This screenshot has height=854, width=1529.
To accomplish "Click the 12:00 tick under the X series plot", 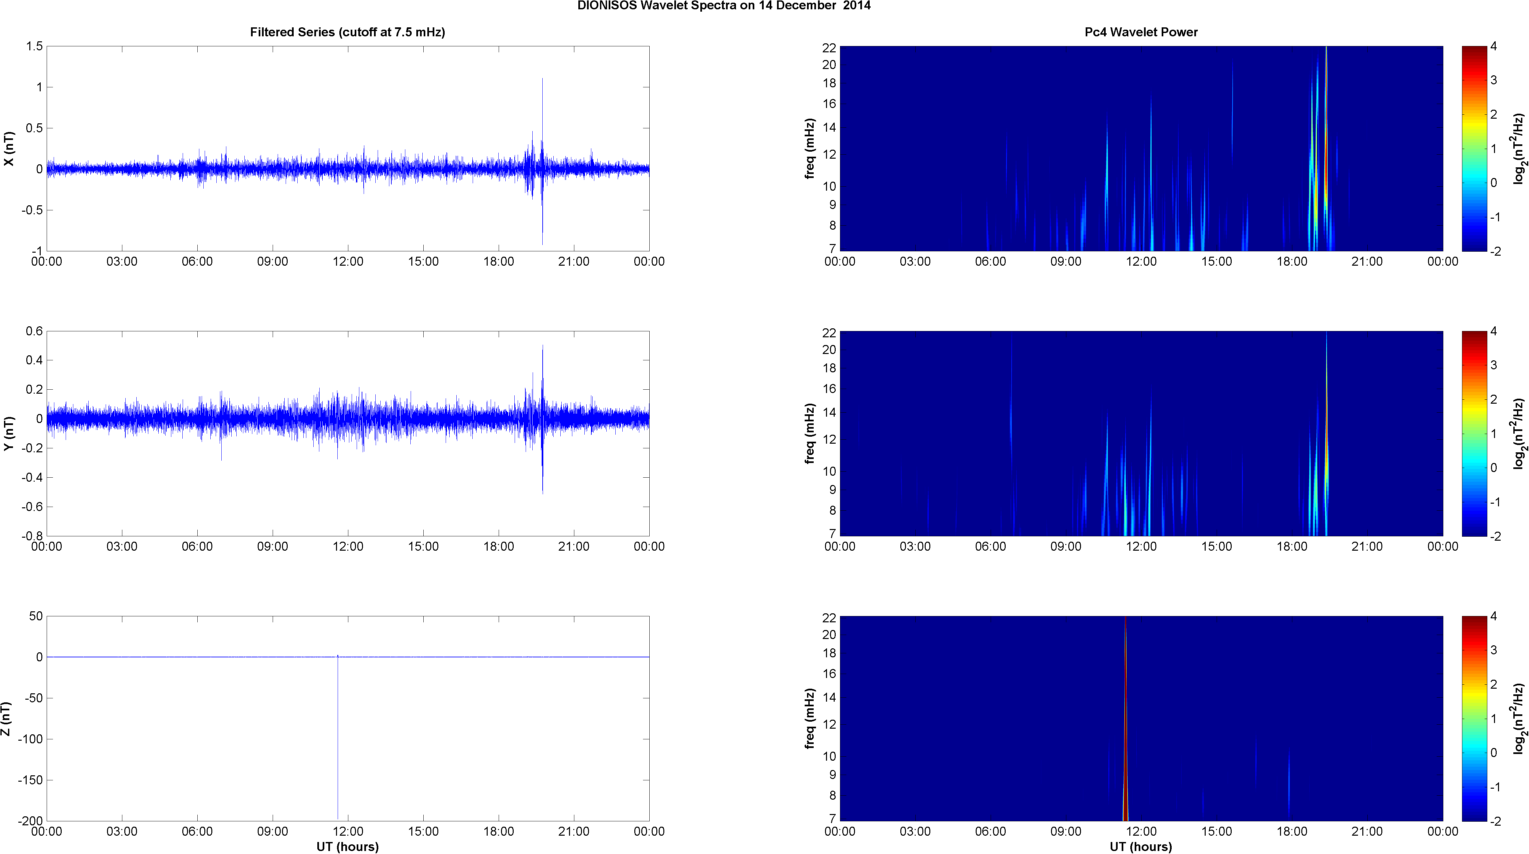I will click(348, 262).
